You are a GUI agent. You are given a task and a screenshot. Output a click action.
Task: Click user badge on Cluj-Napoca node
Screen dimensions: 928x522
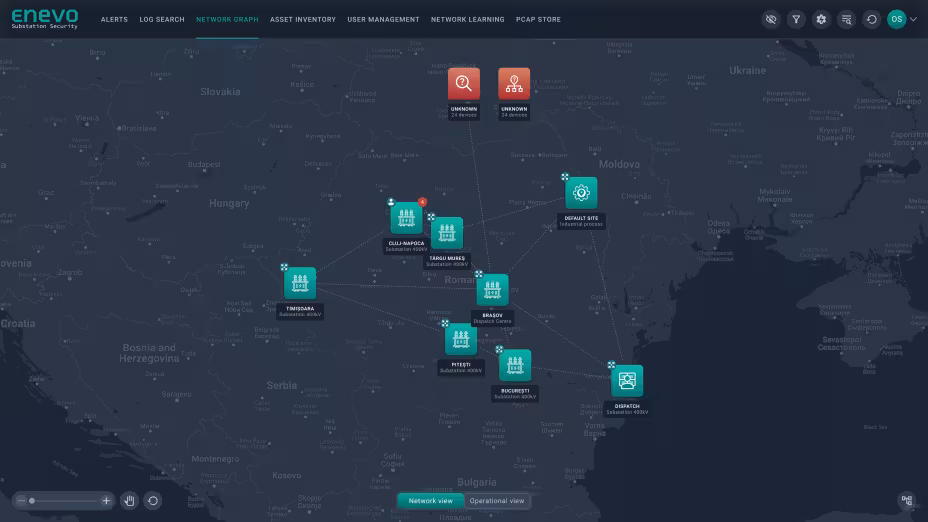pyautogui.click(x=391, y=202)
